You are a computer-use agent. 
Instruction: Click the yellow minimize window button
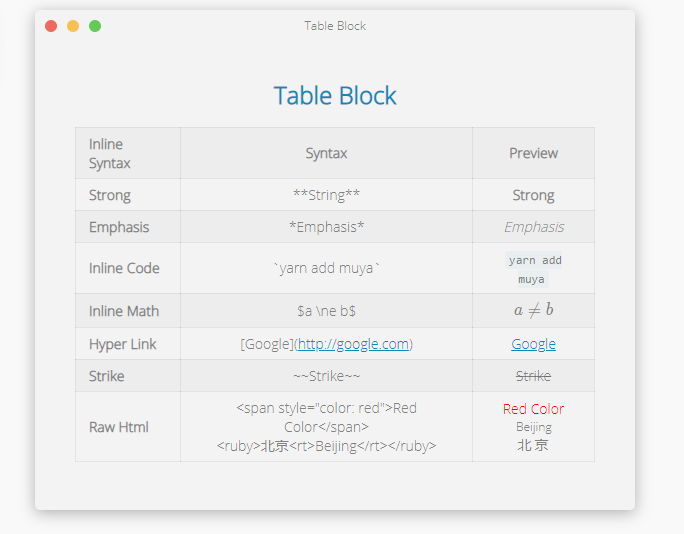(73, 26)
